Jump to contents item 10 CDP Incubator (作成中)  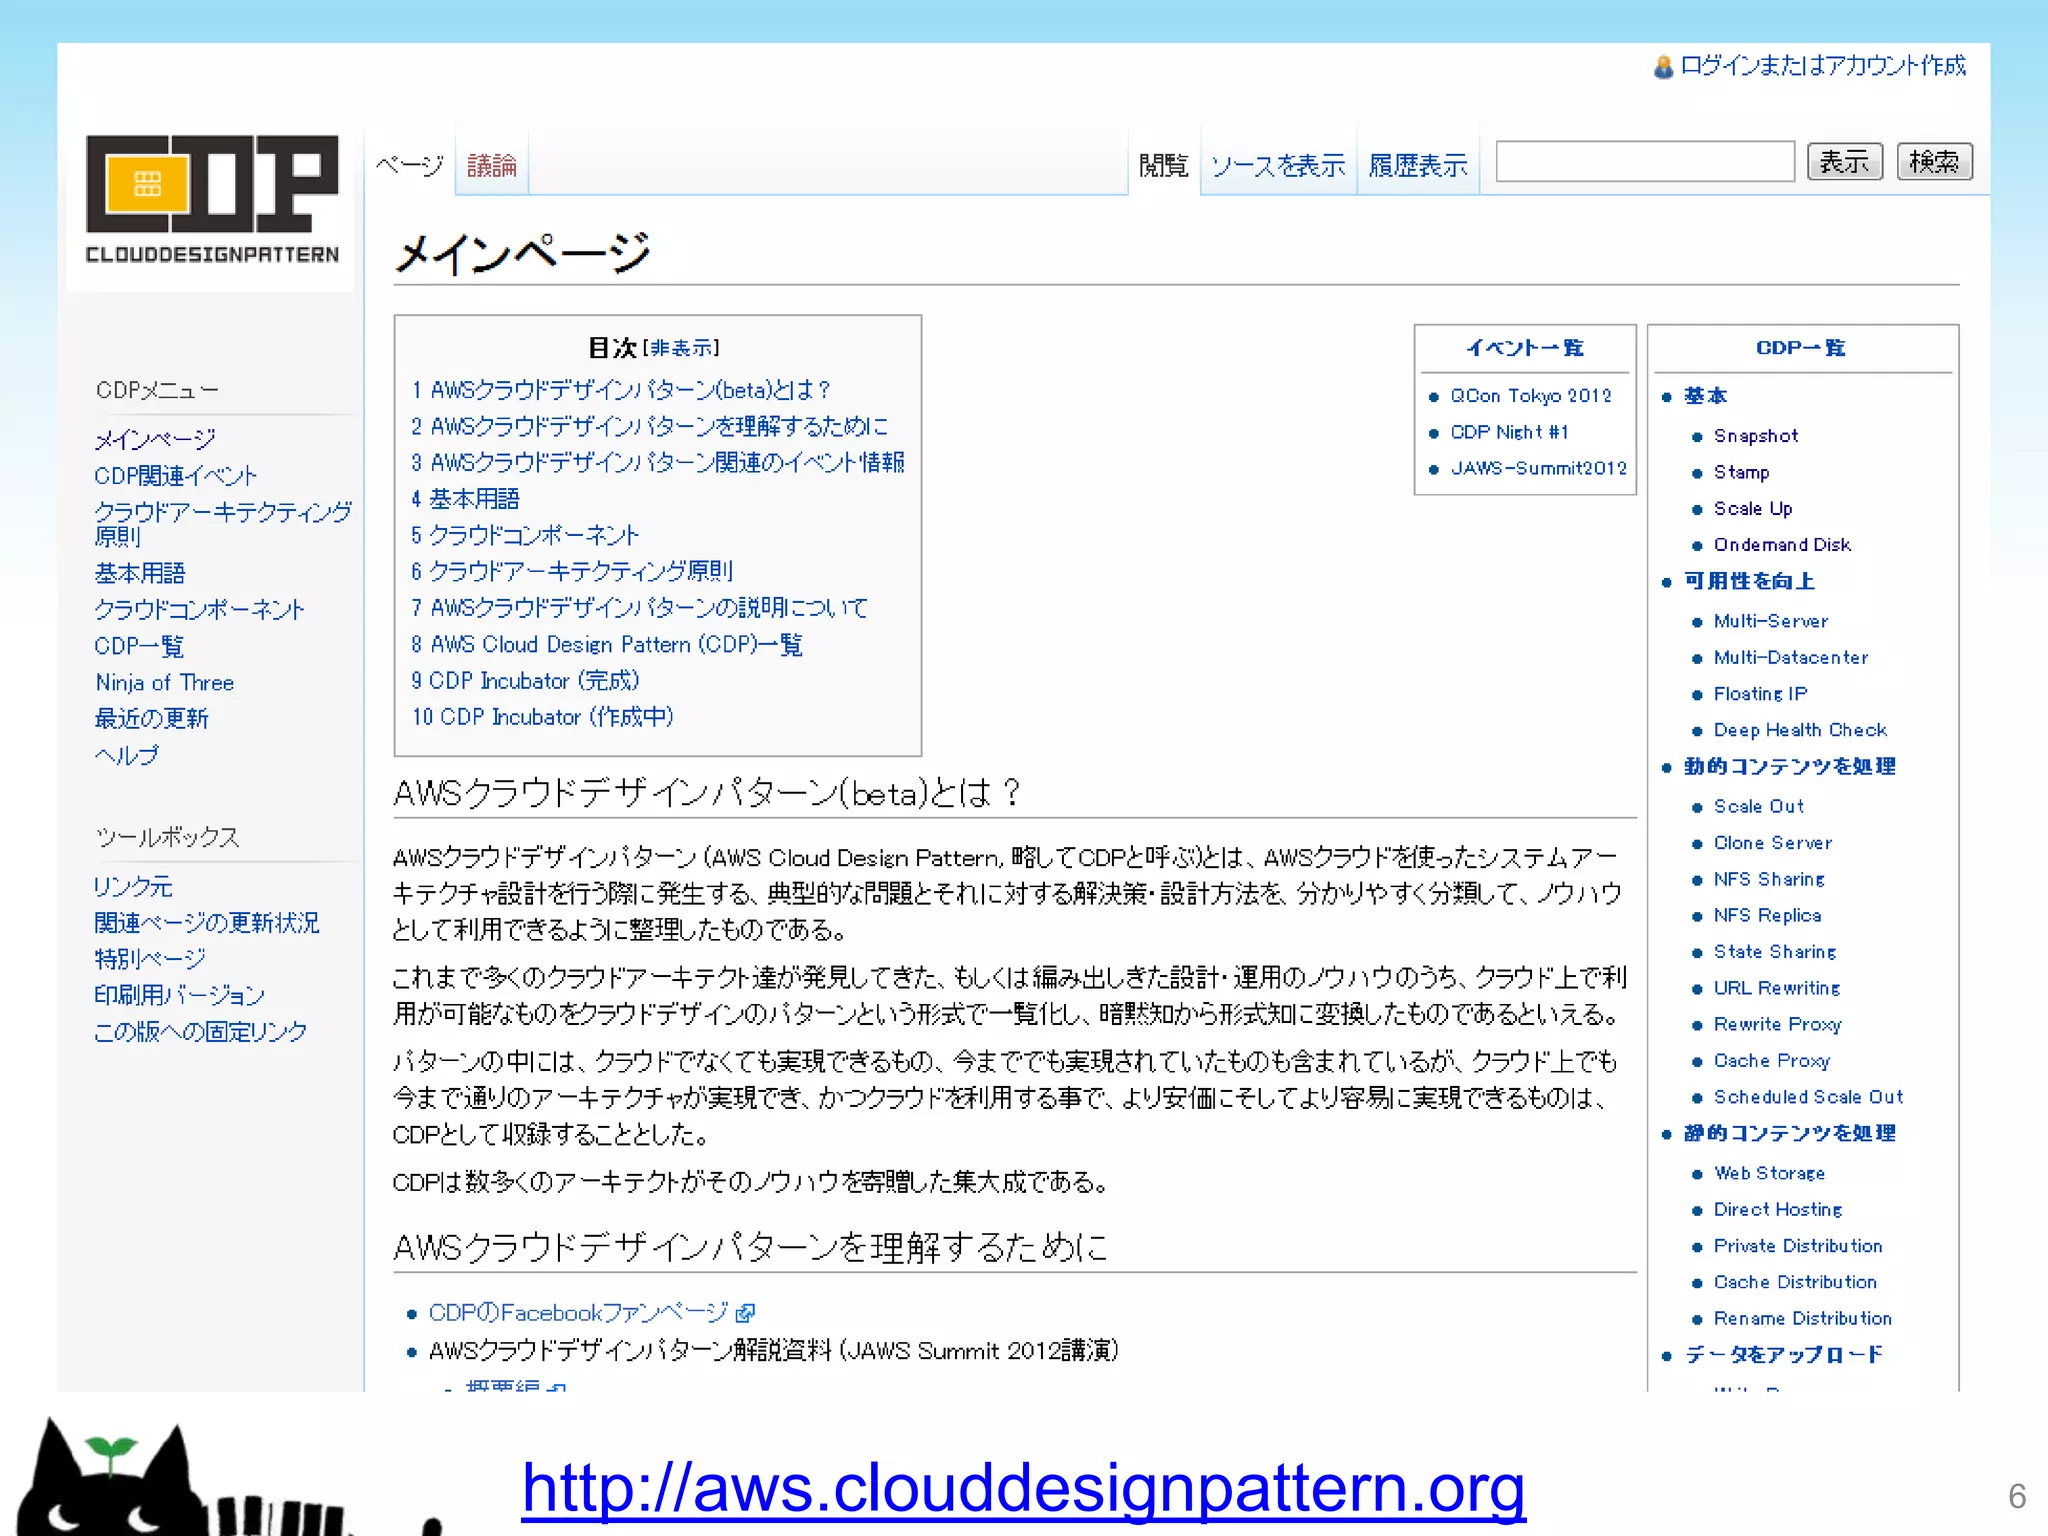click(543, 717)
